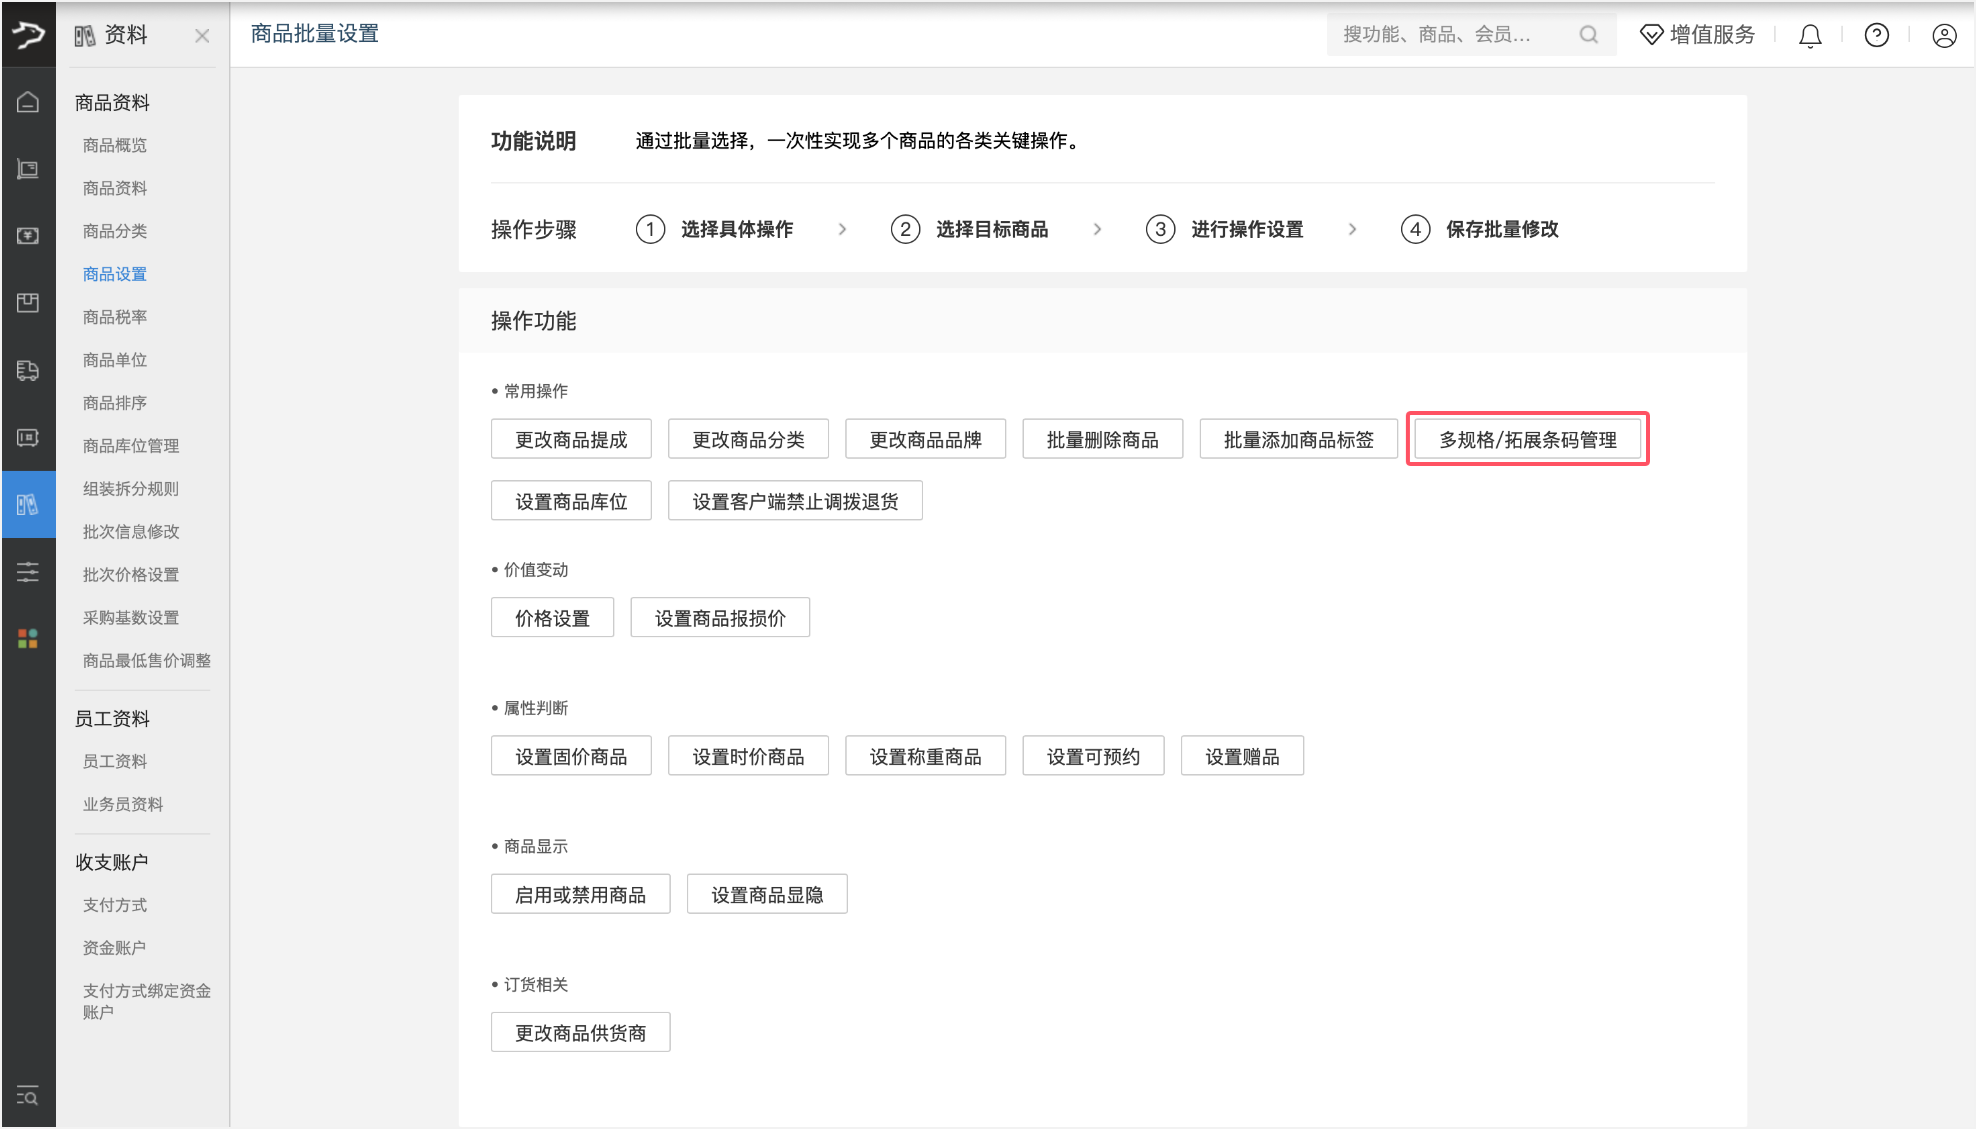Select 商品分类 in the side menu
Screen dimensions: 1977x1130
pyautogui.click(x=115, y=231)
